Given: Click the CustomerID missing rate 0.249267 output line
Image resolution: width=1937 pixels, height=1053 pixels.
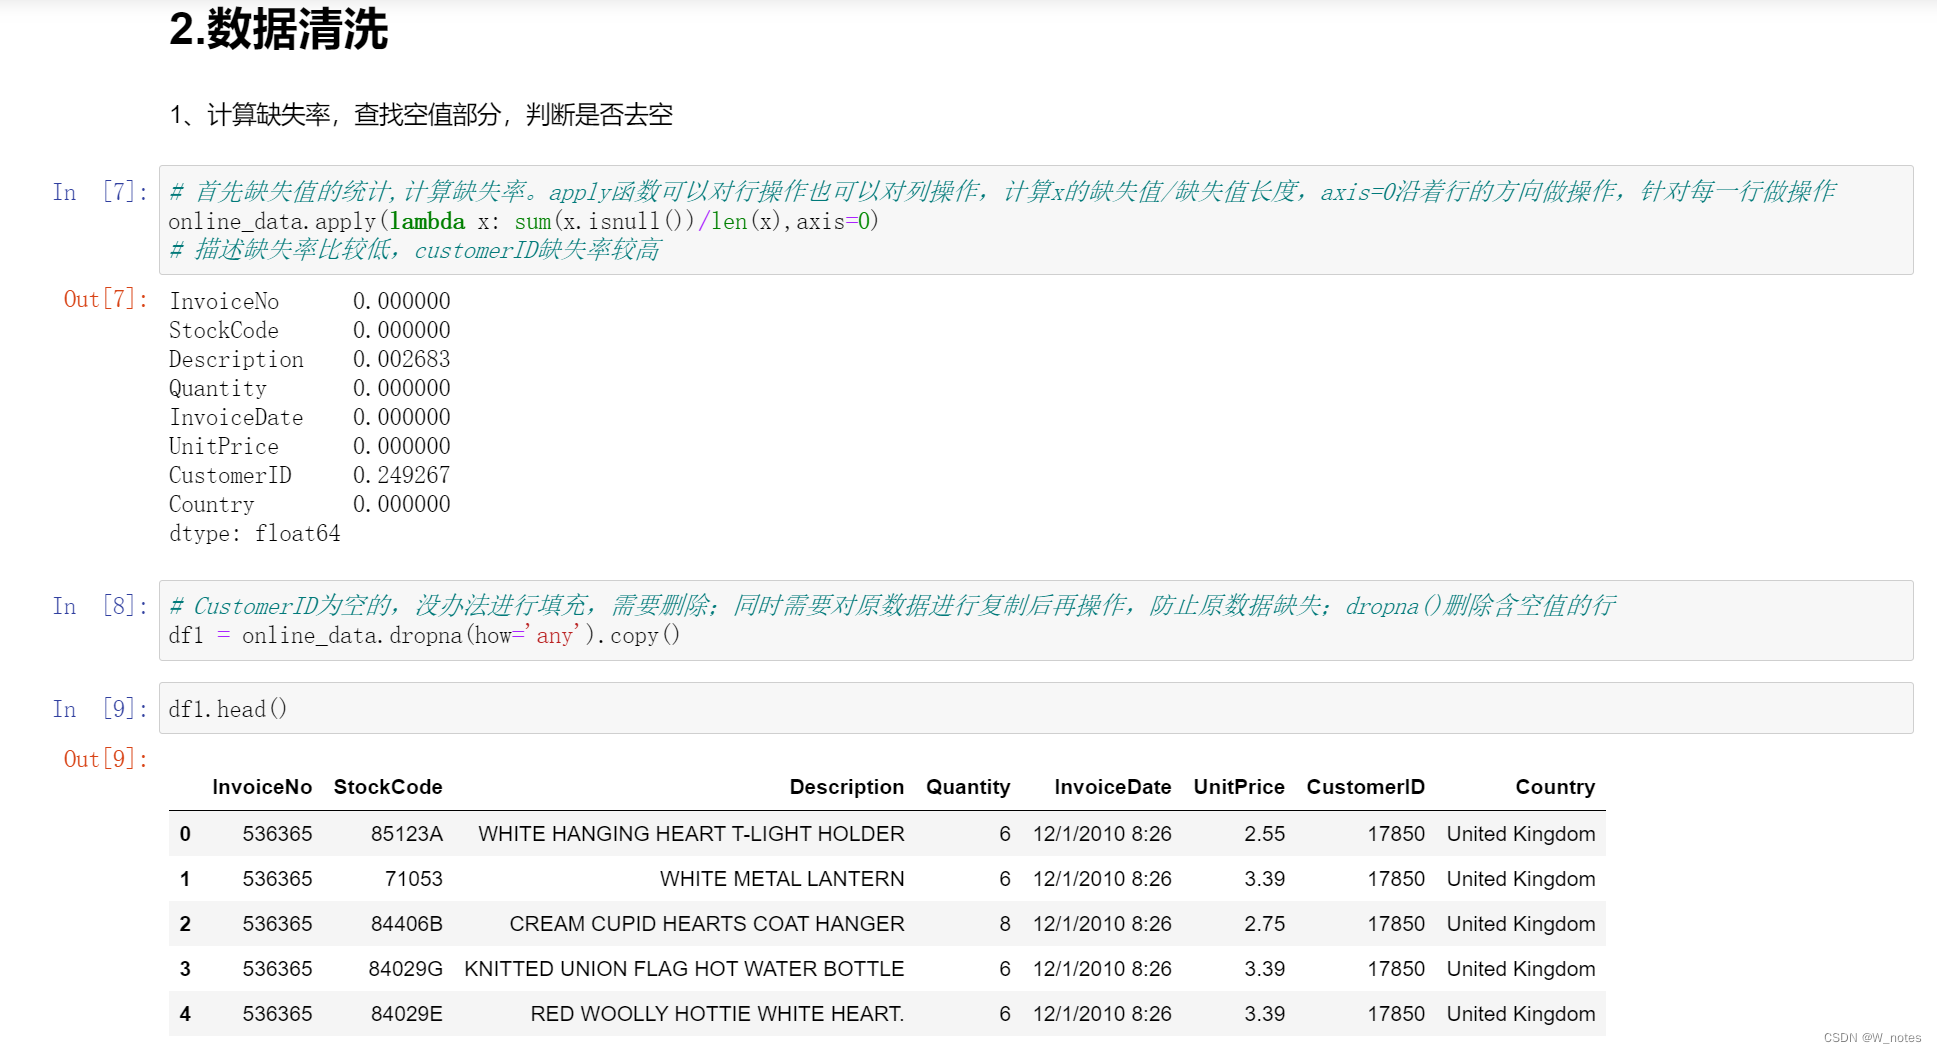Looking at the screenshot, I should coord(308,475).
